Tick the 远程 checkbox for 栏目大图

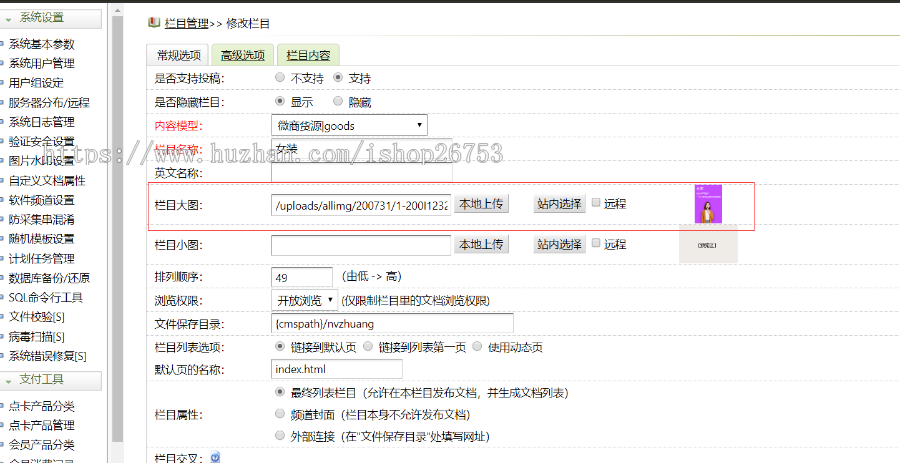(x=596, y=202)
